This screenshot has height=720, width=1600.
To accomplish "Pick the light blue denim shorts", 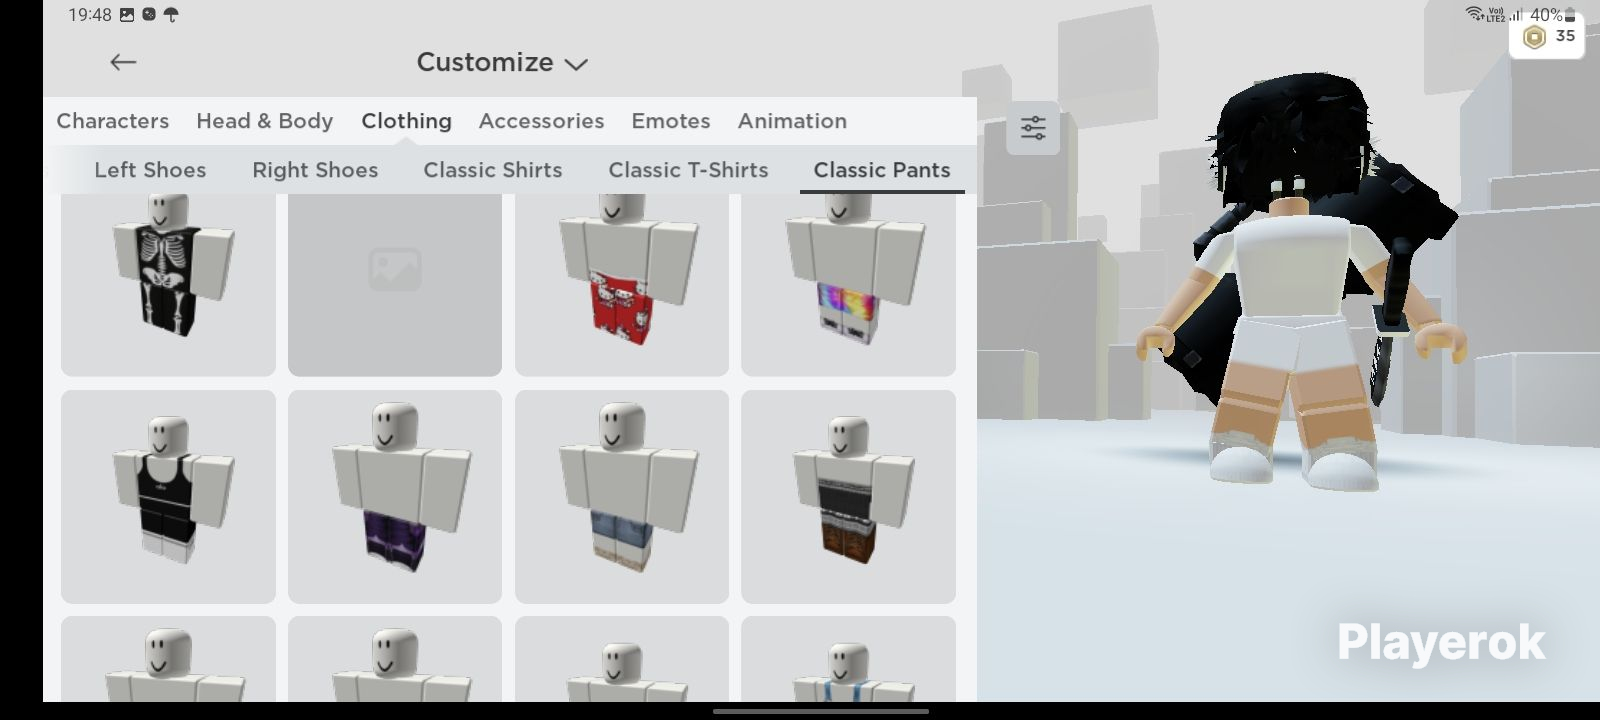I will click(x=622, y=497).
